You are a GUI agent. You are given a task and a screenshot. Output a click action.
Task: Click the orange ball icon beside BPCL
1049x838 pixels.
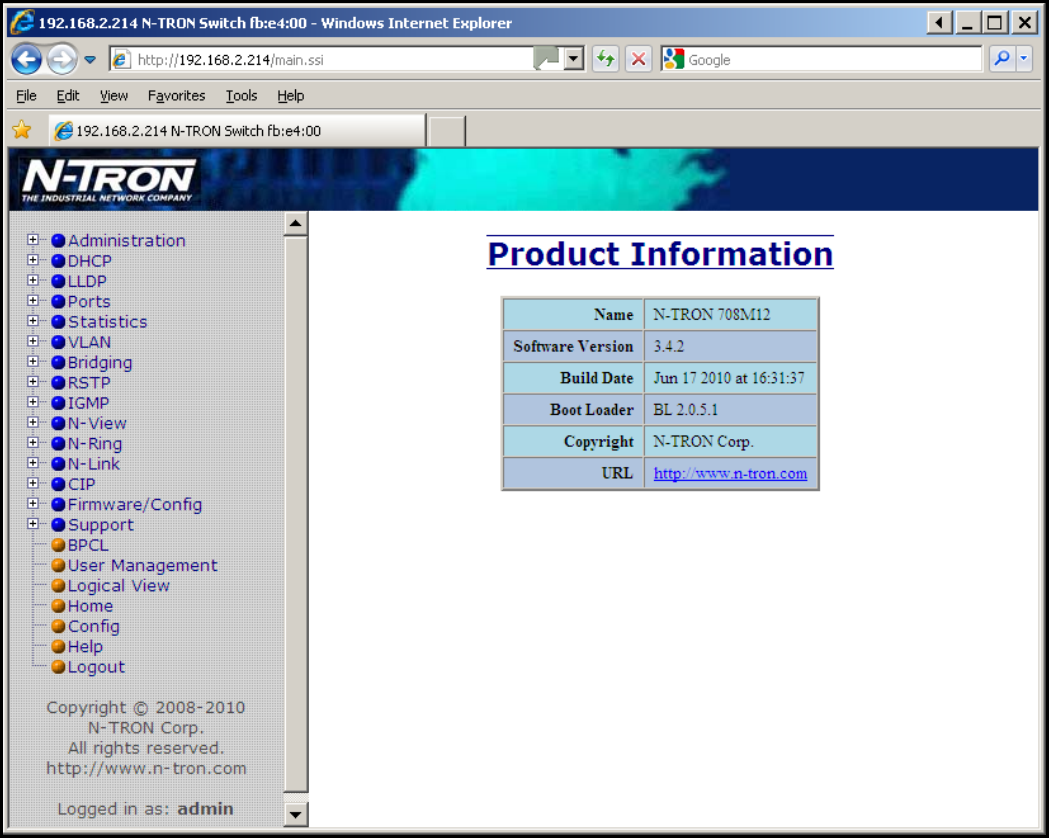58,545
